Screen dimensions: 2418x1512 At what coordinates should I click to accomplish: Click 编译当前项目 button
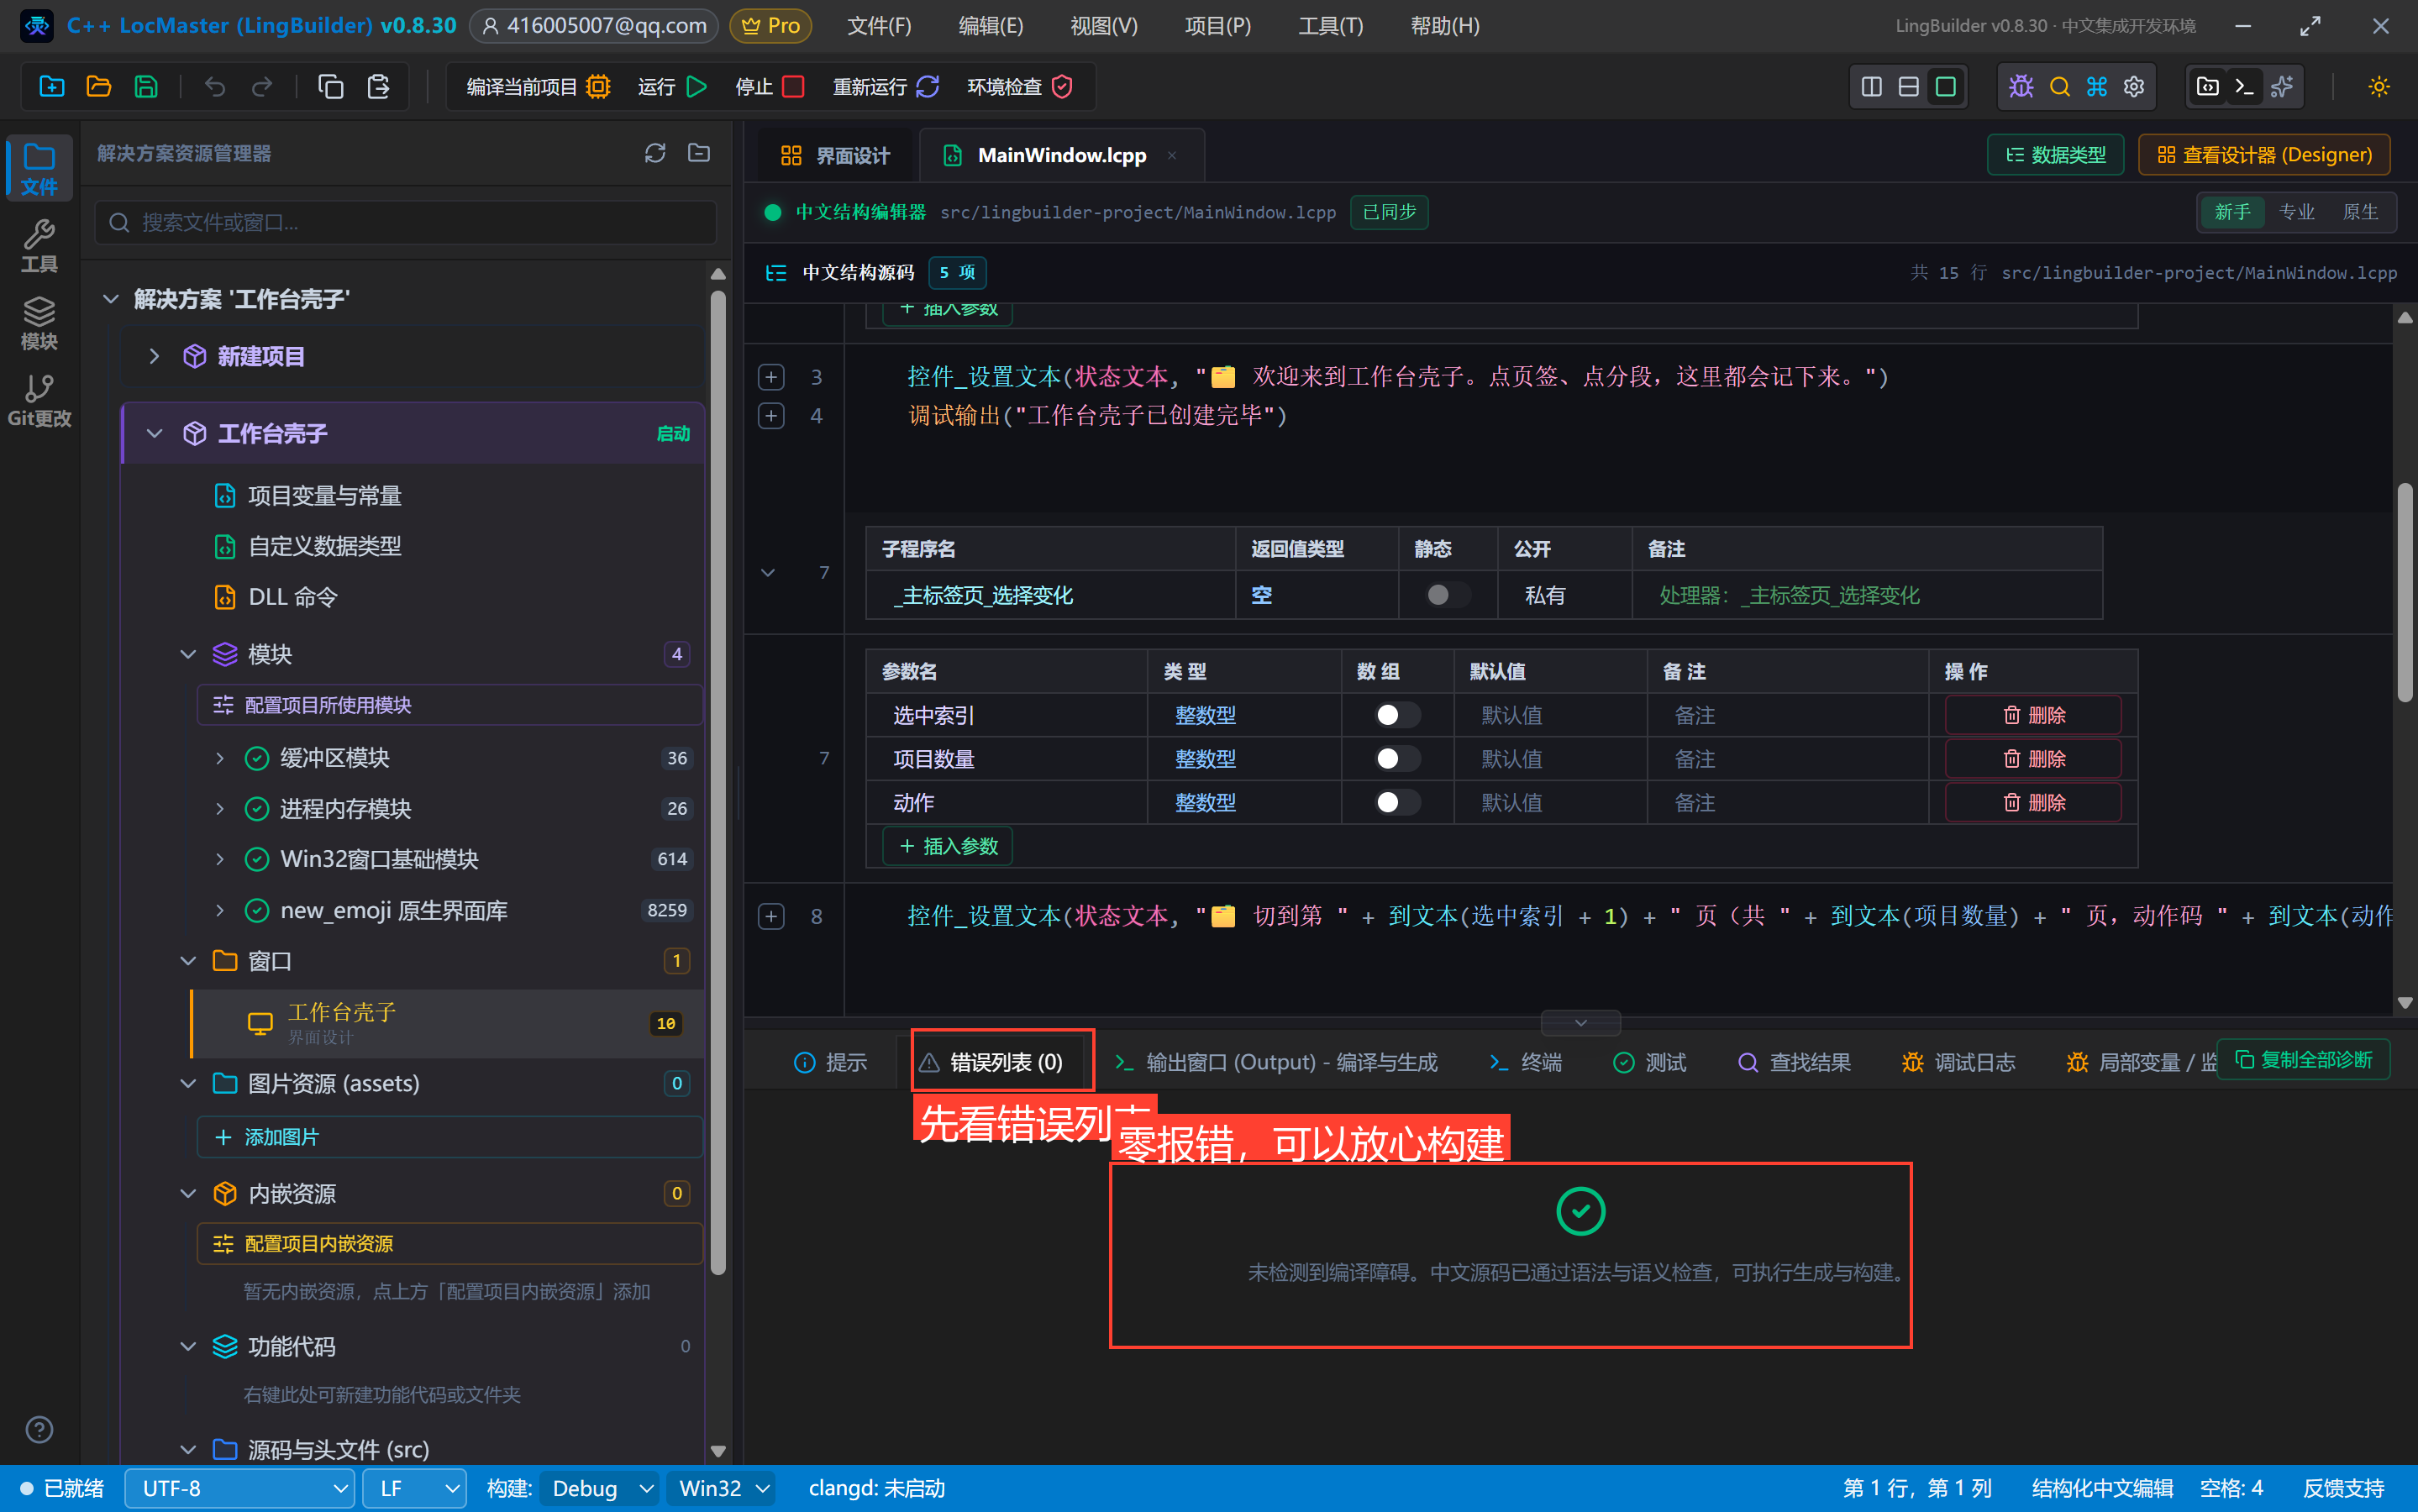pyautogui.click(x=538, y=86)
